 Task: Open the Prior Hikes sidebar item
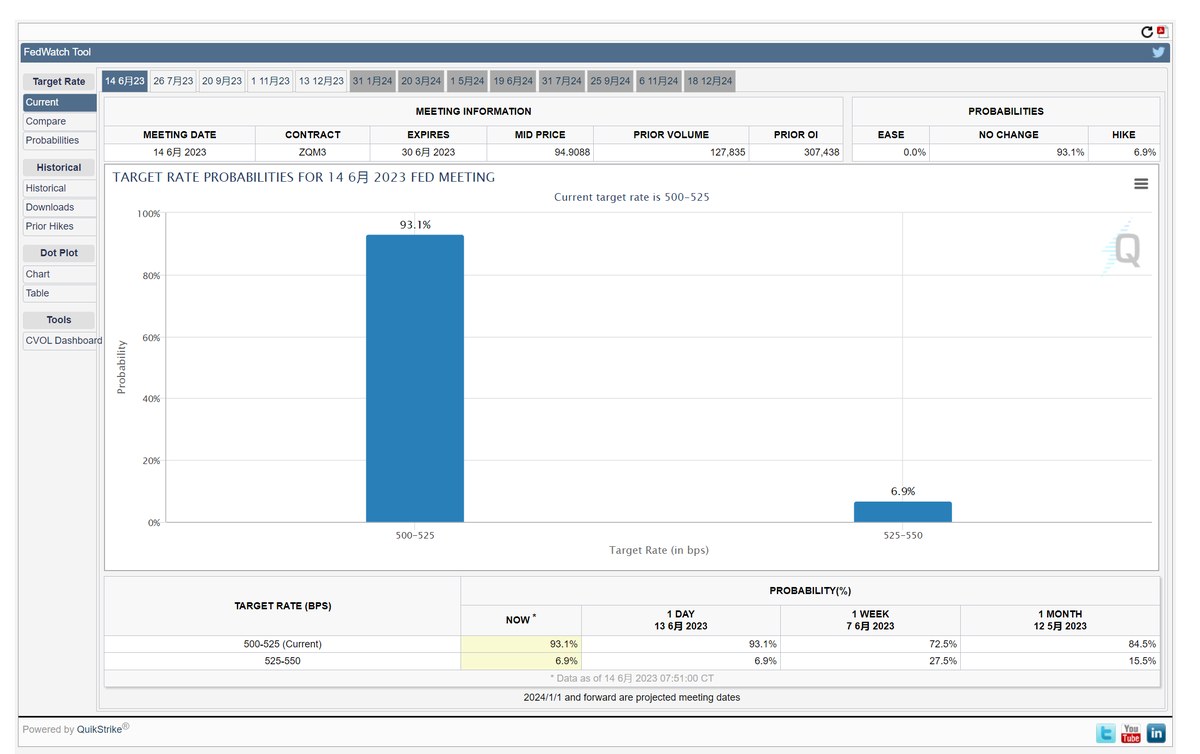[60, 226]
